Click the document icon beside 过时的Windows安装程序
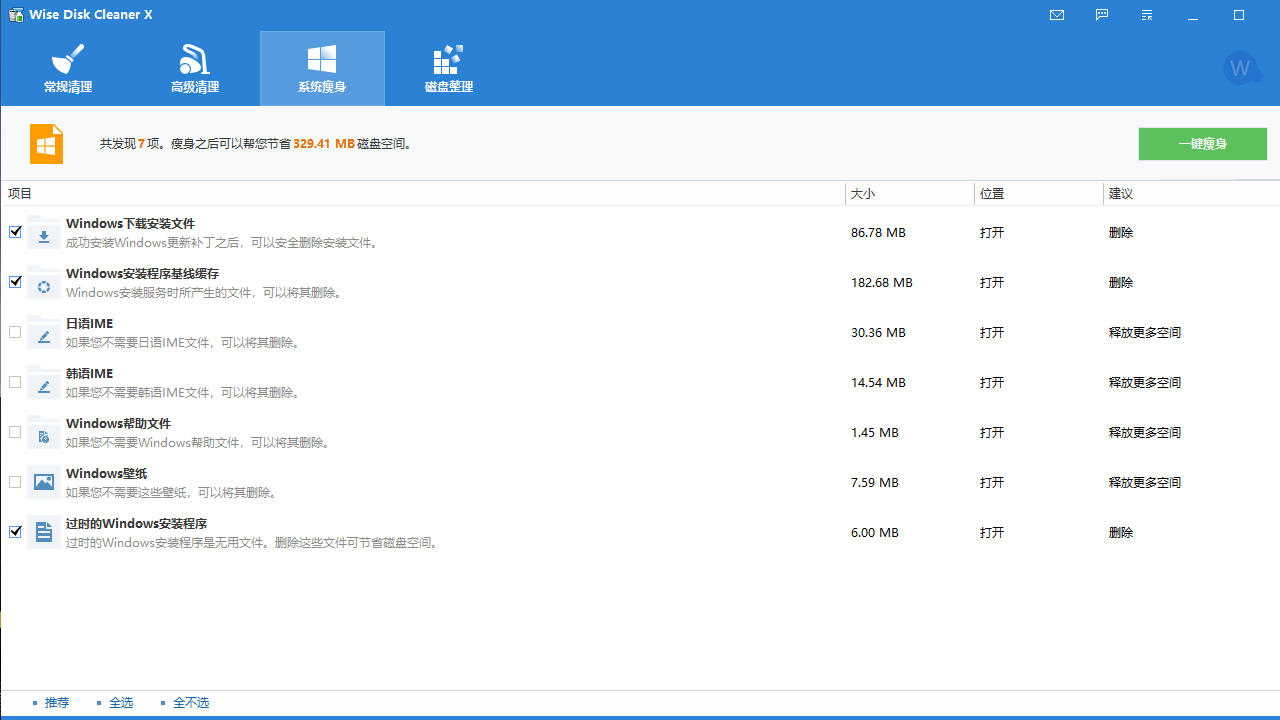1280x720 pixels. point(43,532)
